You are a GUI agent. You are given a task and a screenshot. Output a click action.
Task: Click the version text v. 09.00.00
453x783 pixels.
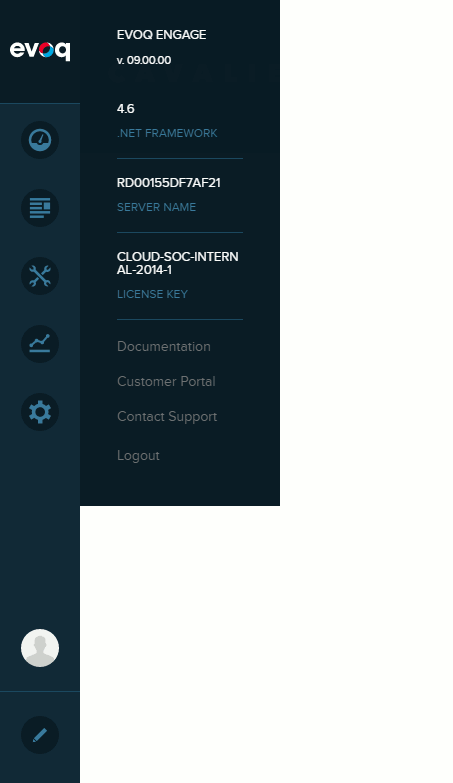pos(144,60)
